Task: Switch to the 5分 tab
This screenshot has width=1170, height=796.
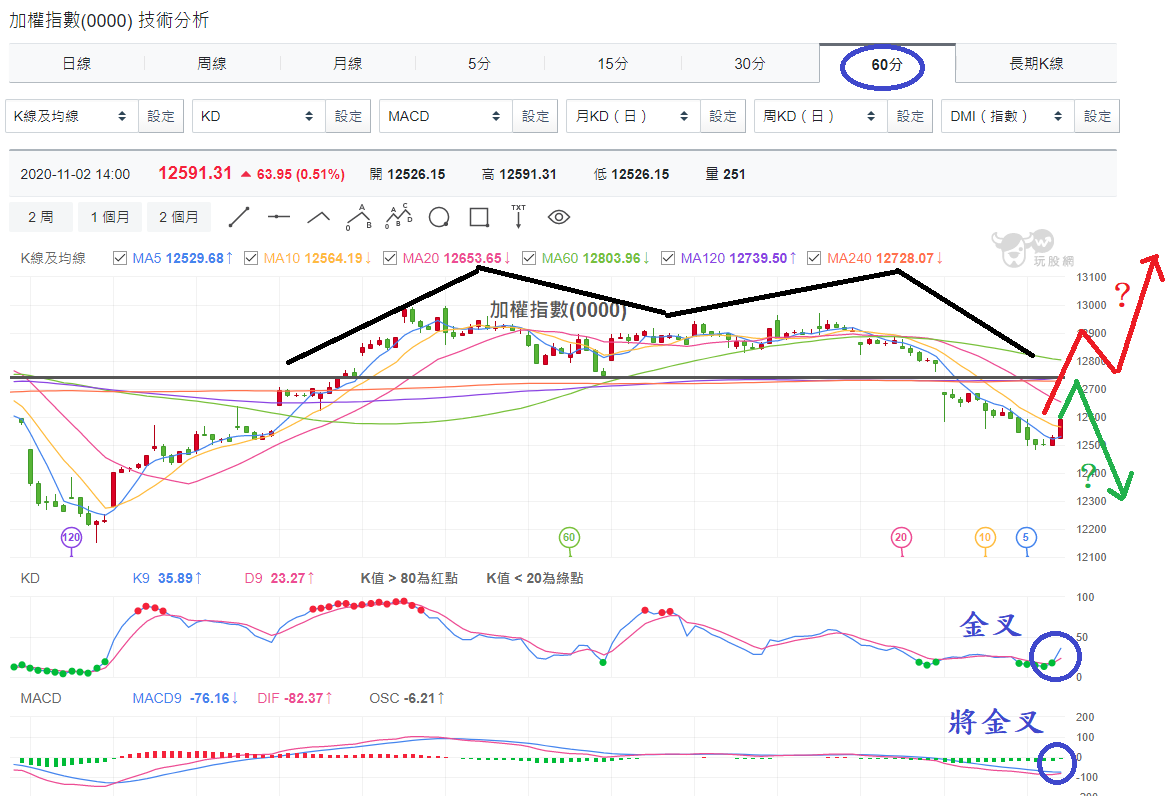Action: tap(480, 63)
